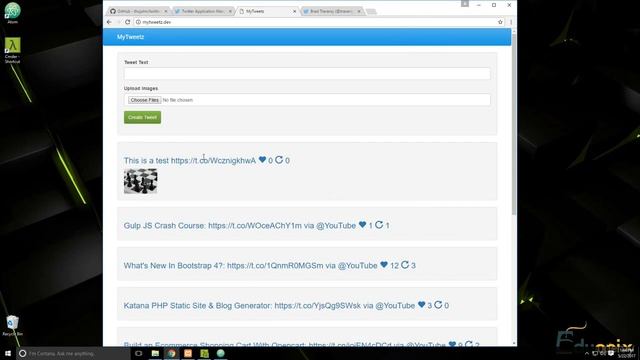
Task: Click the page's vertical scrollbar thumb
Action: pyautogui.click(x=514, y=124)
